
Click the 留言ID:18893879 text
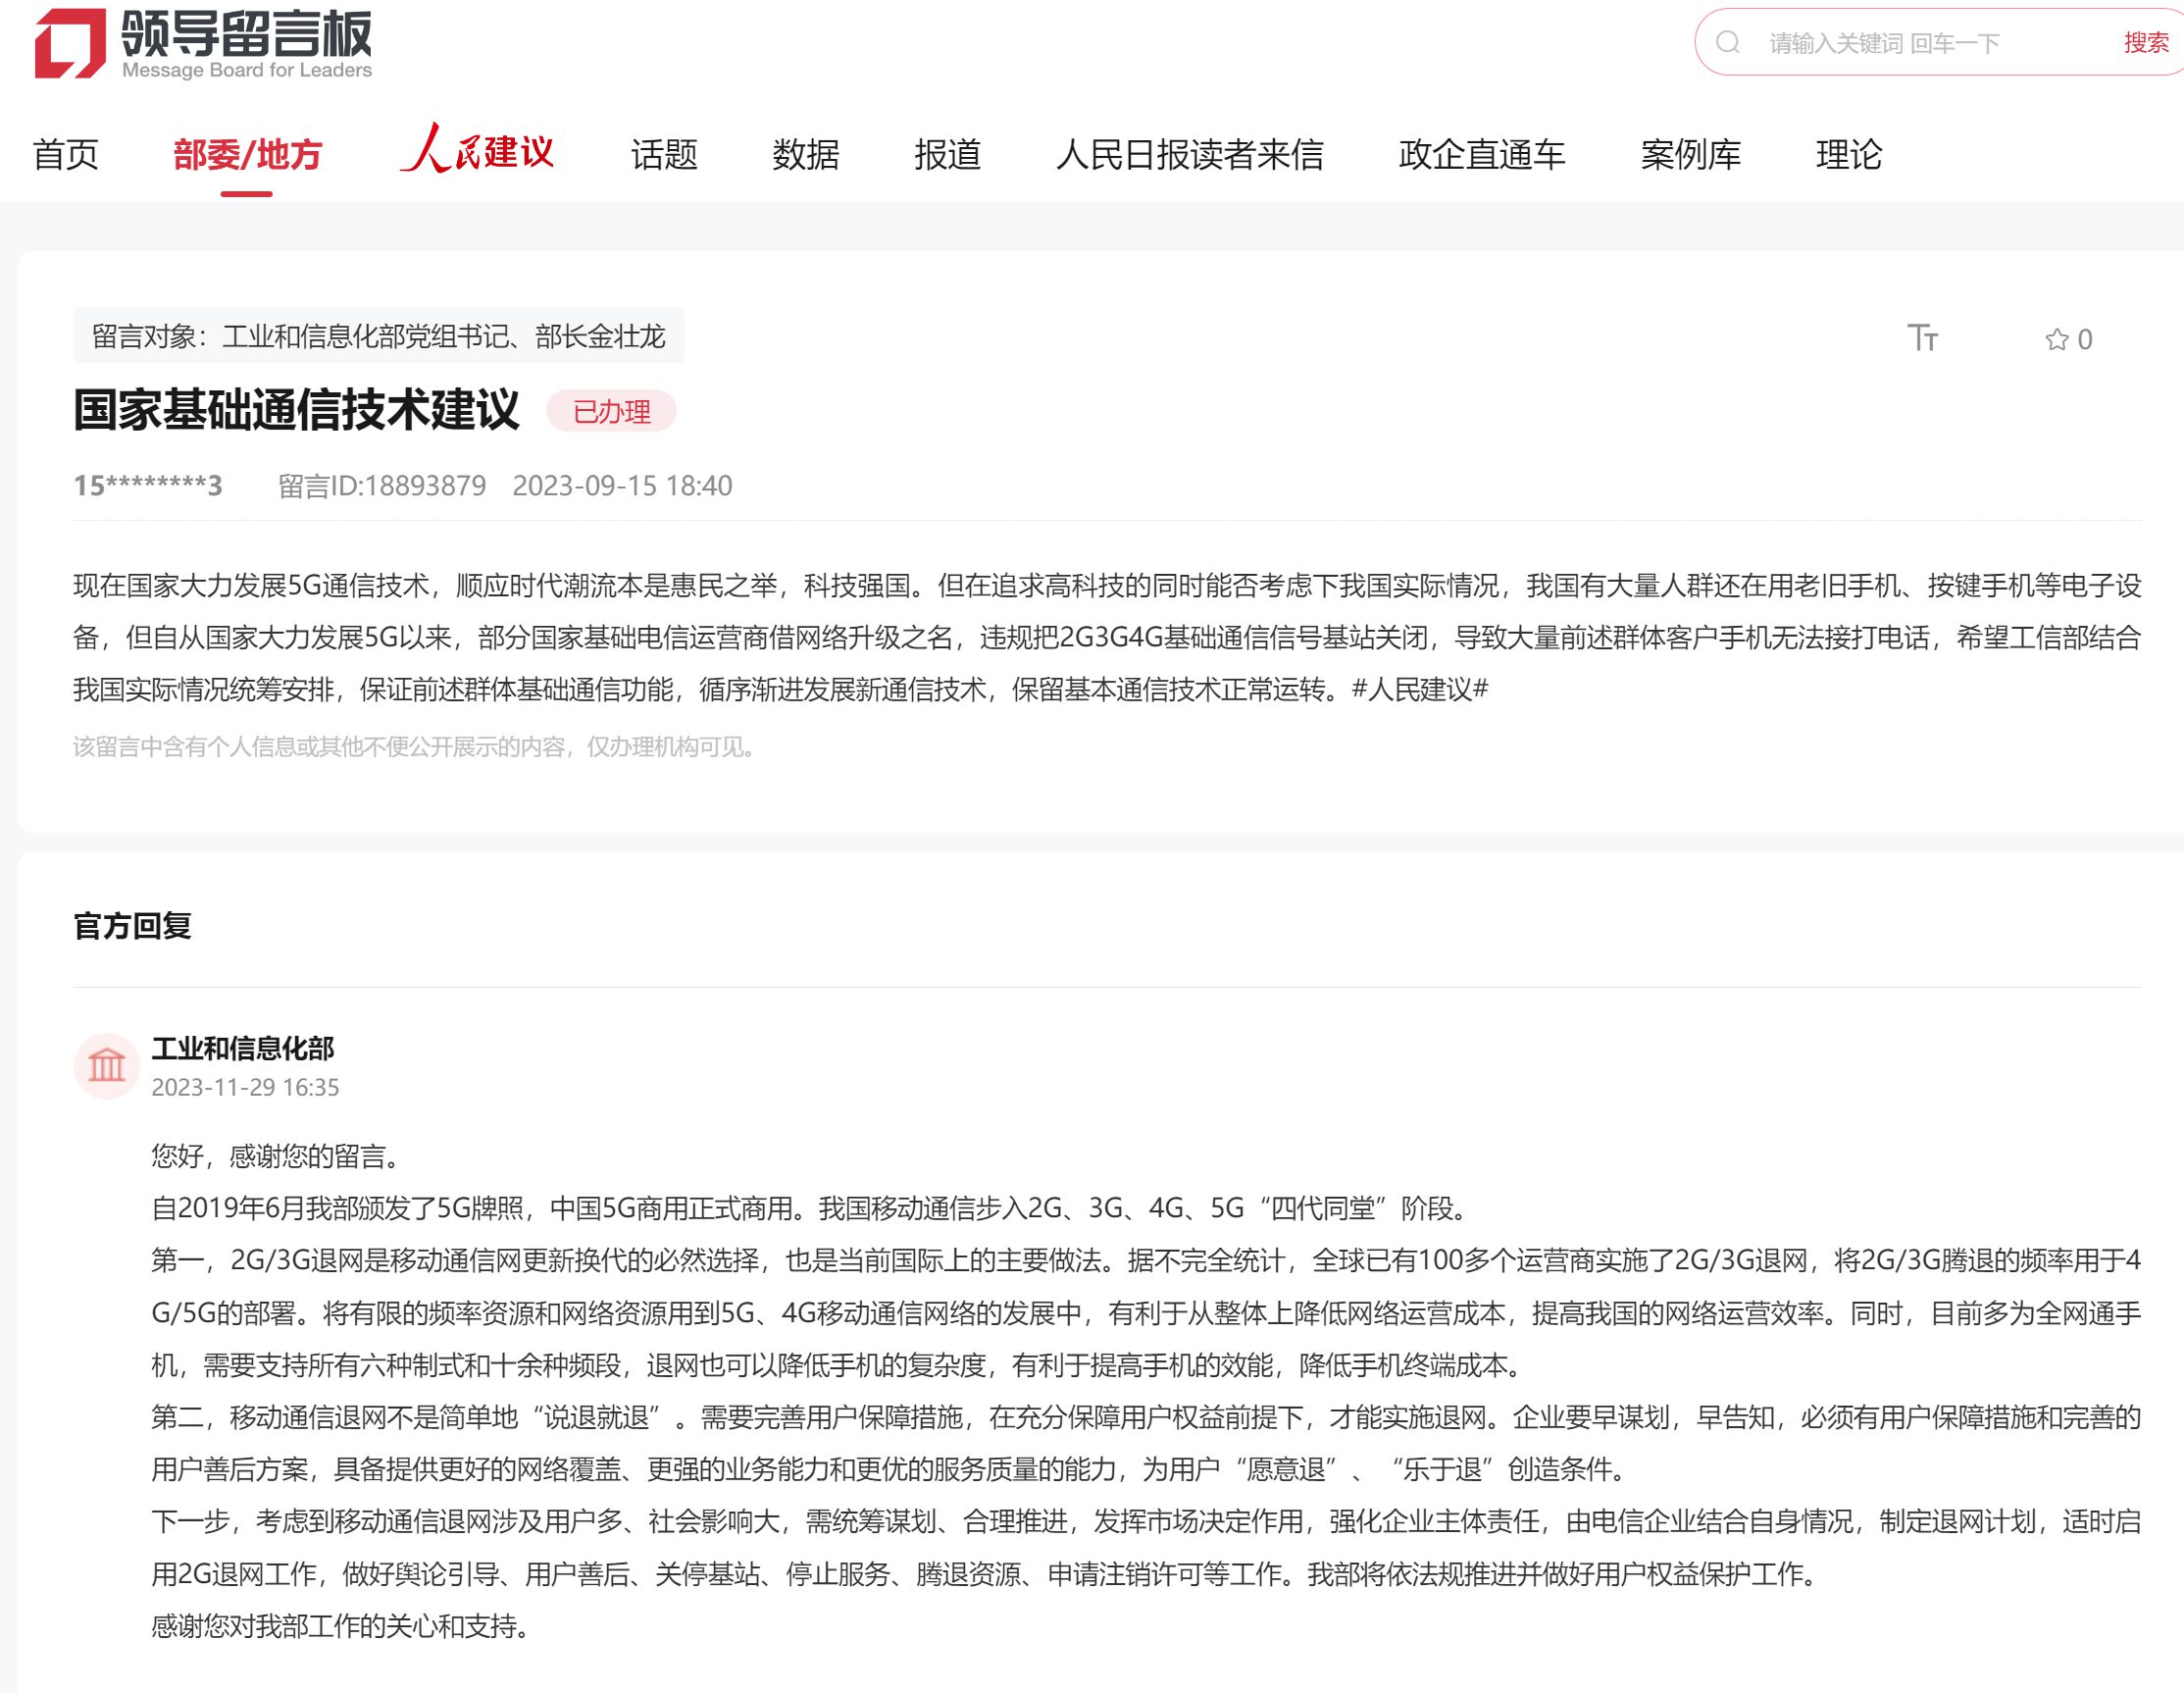382,486
